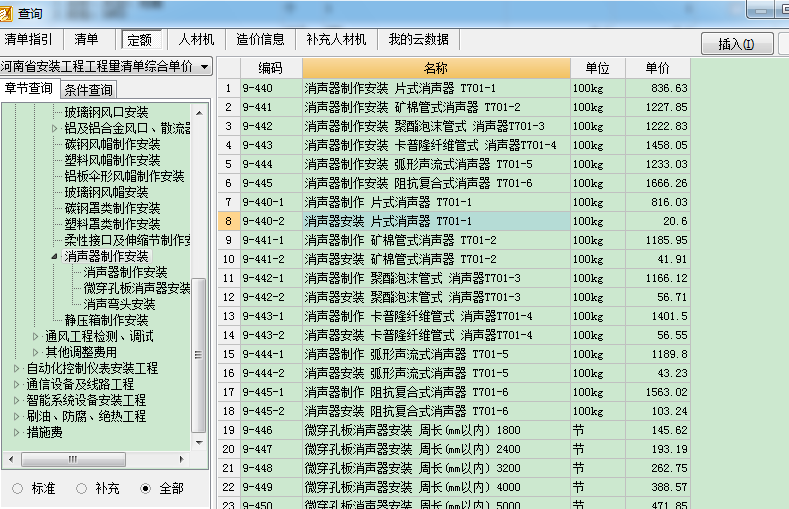Select 消声弯头安装 tree item
This screenshot has height=509, width=789.
click(119, 305)
